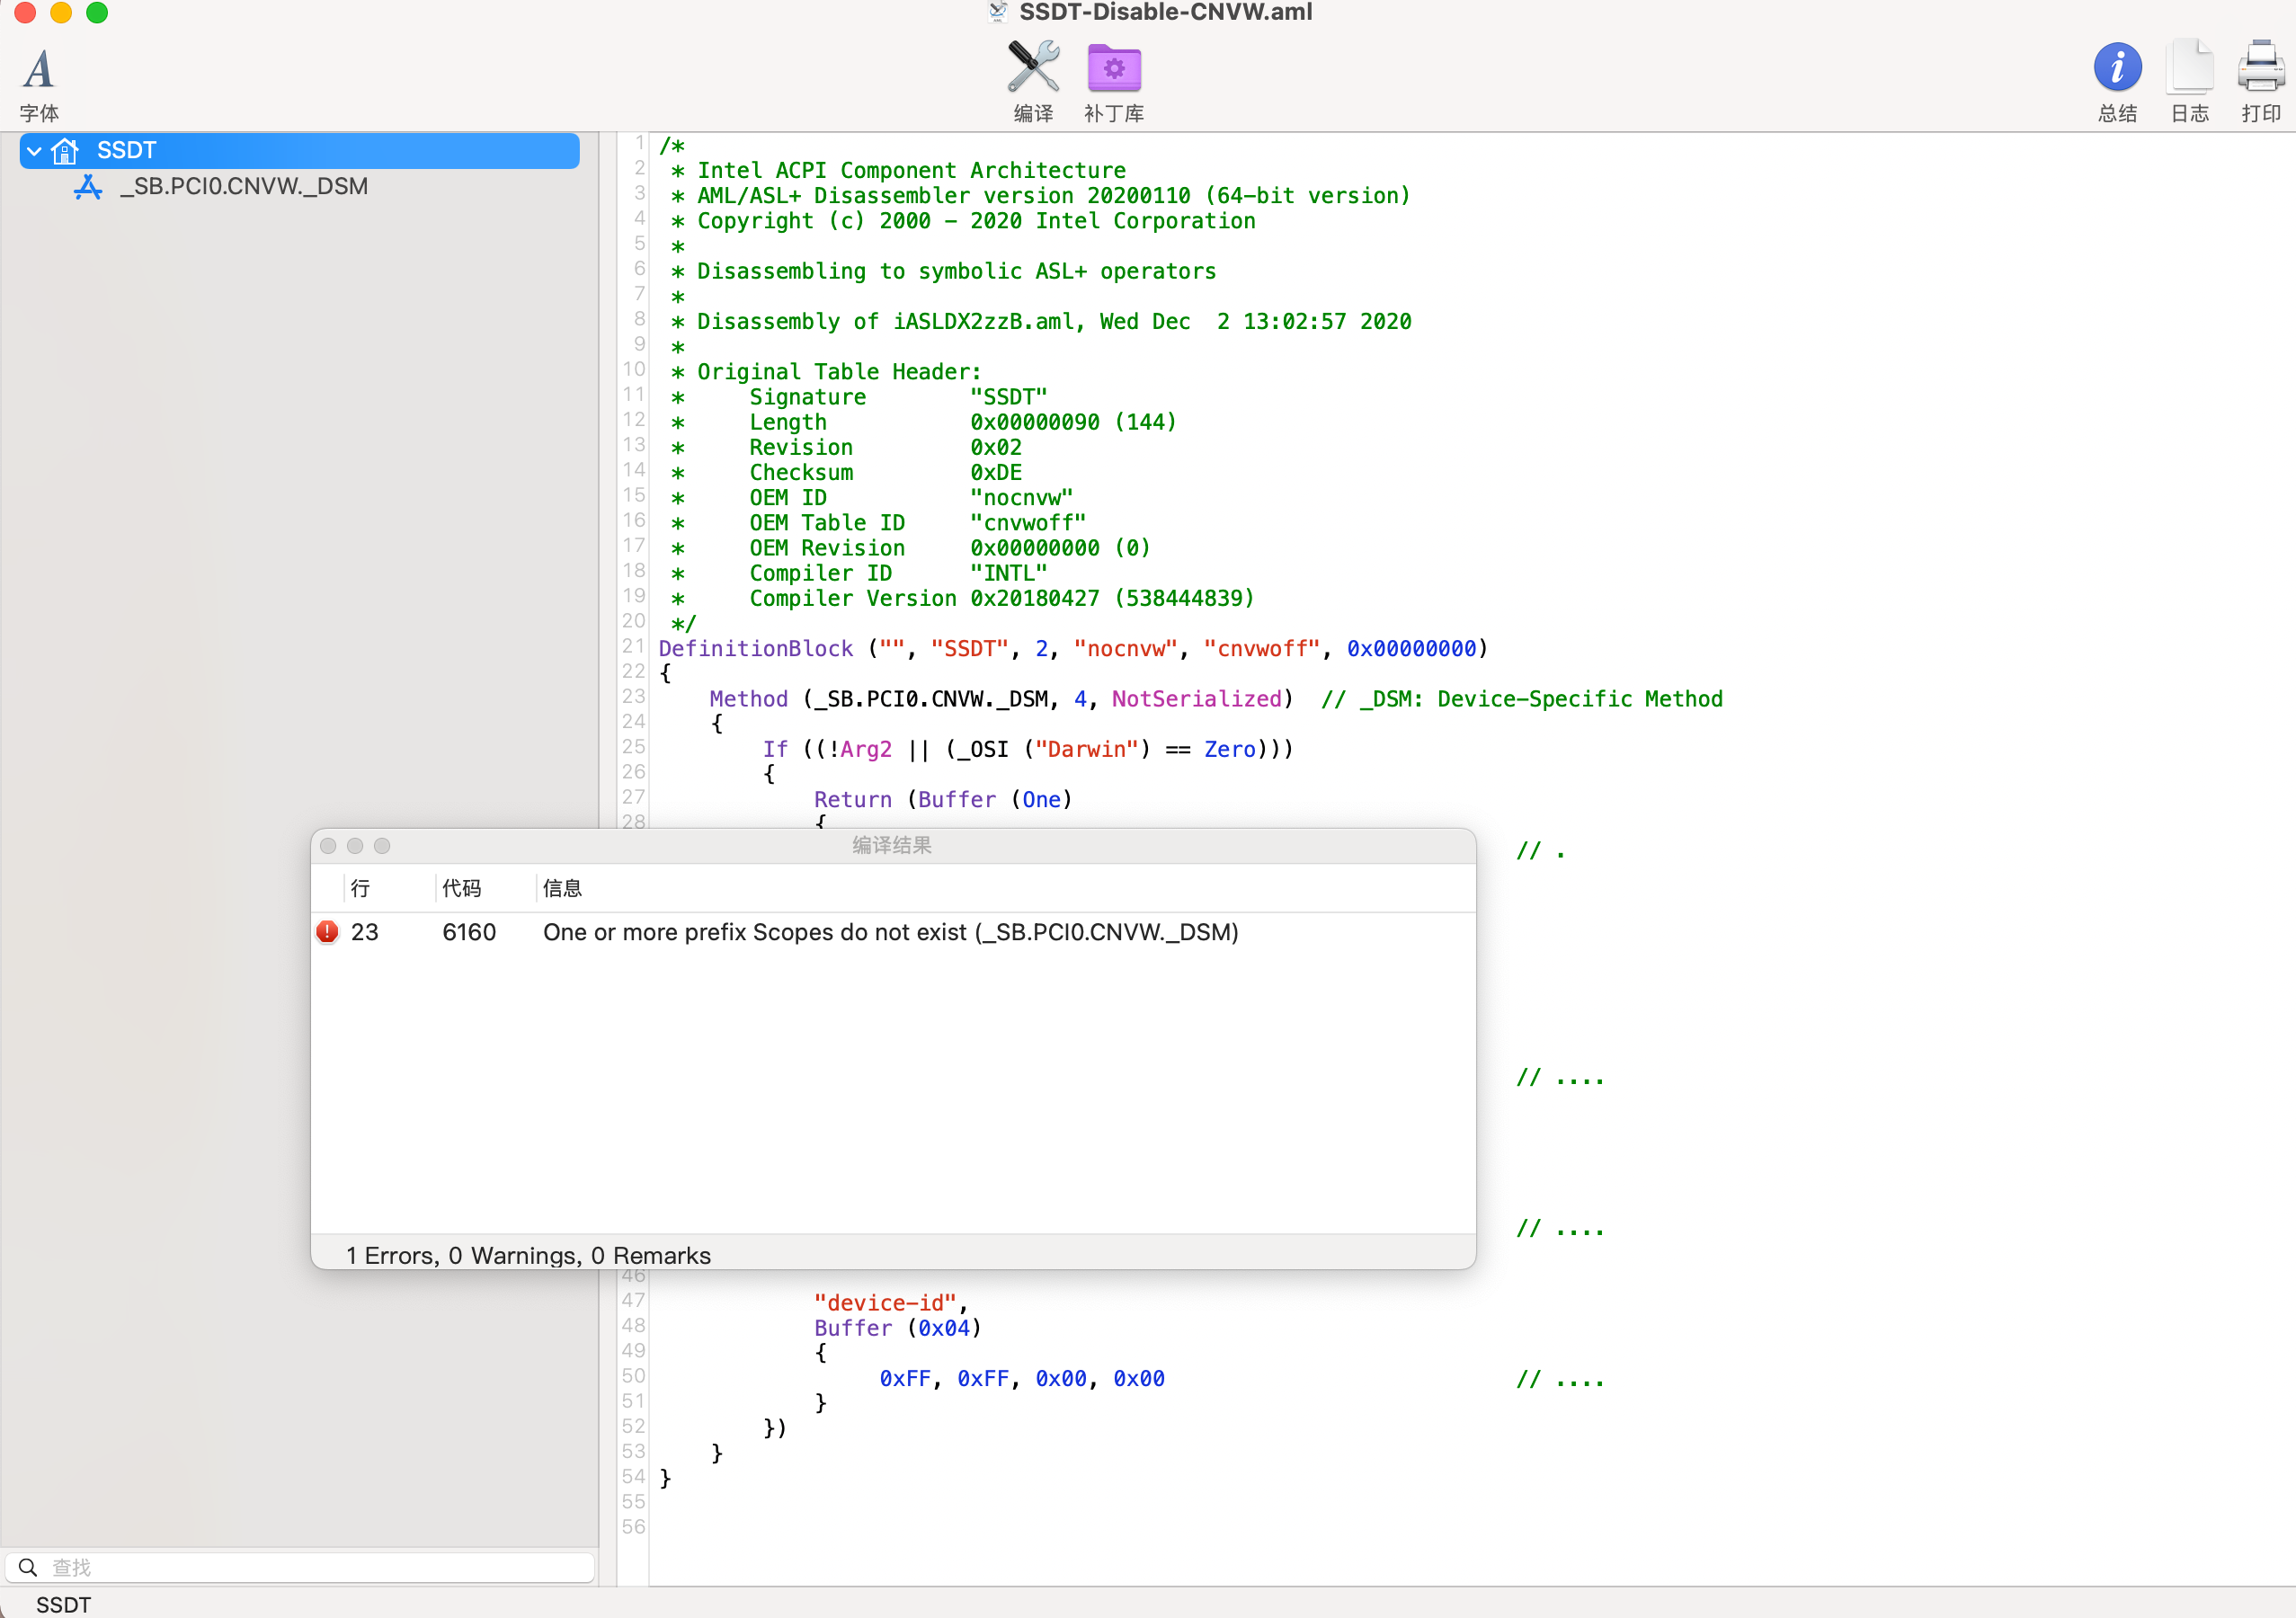Image resolution: width=2296 pixels, height=1618 pixels.
Task: Click the home icon beside SSDT
Action: pyautogui.click(x=64, y=150)
